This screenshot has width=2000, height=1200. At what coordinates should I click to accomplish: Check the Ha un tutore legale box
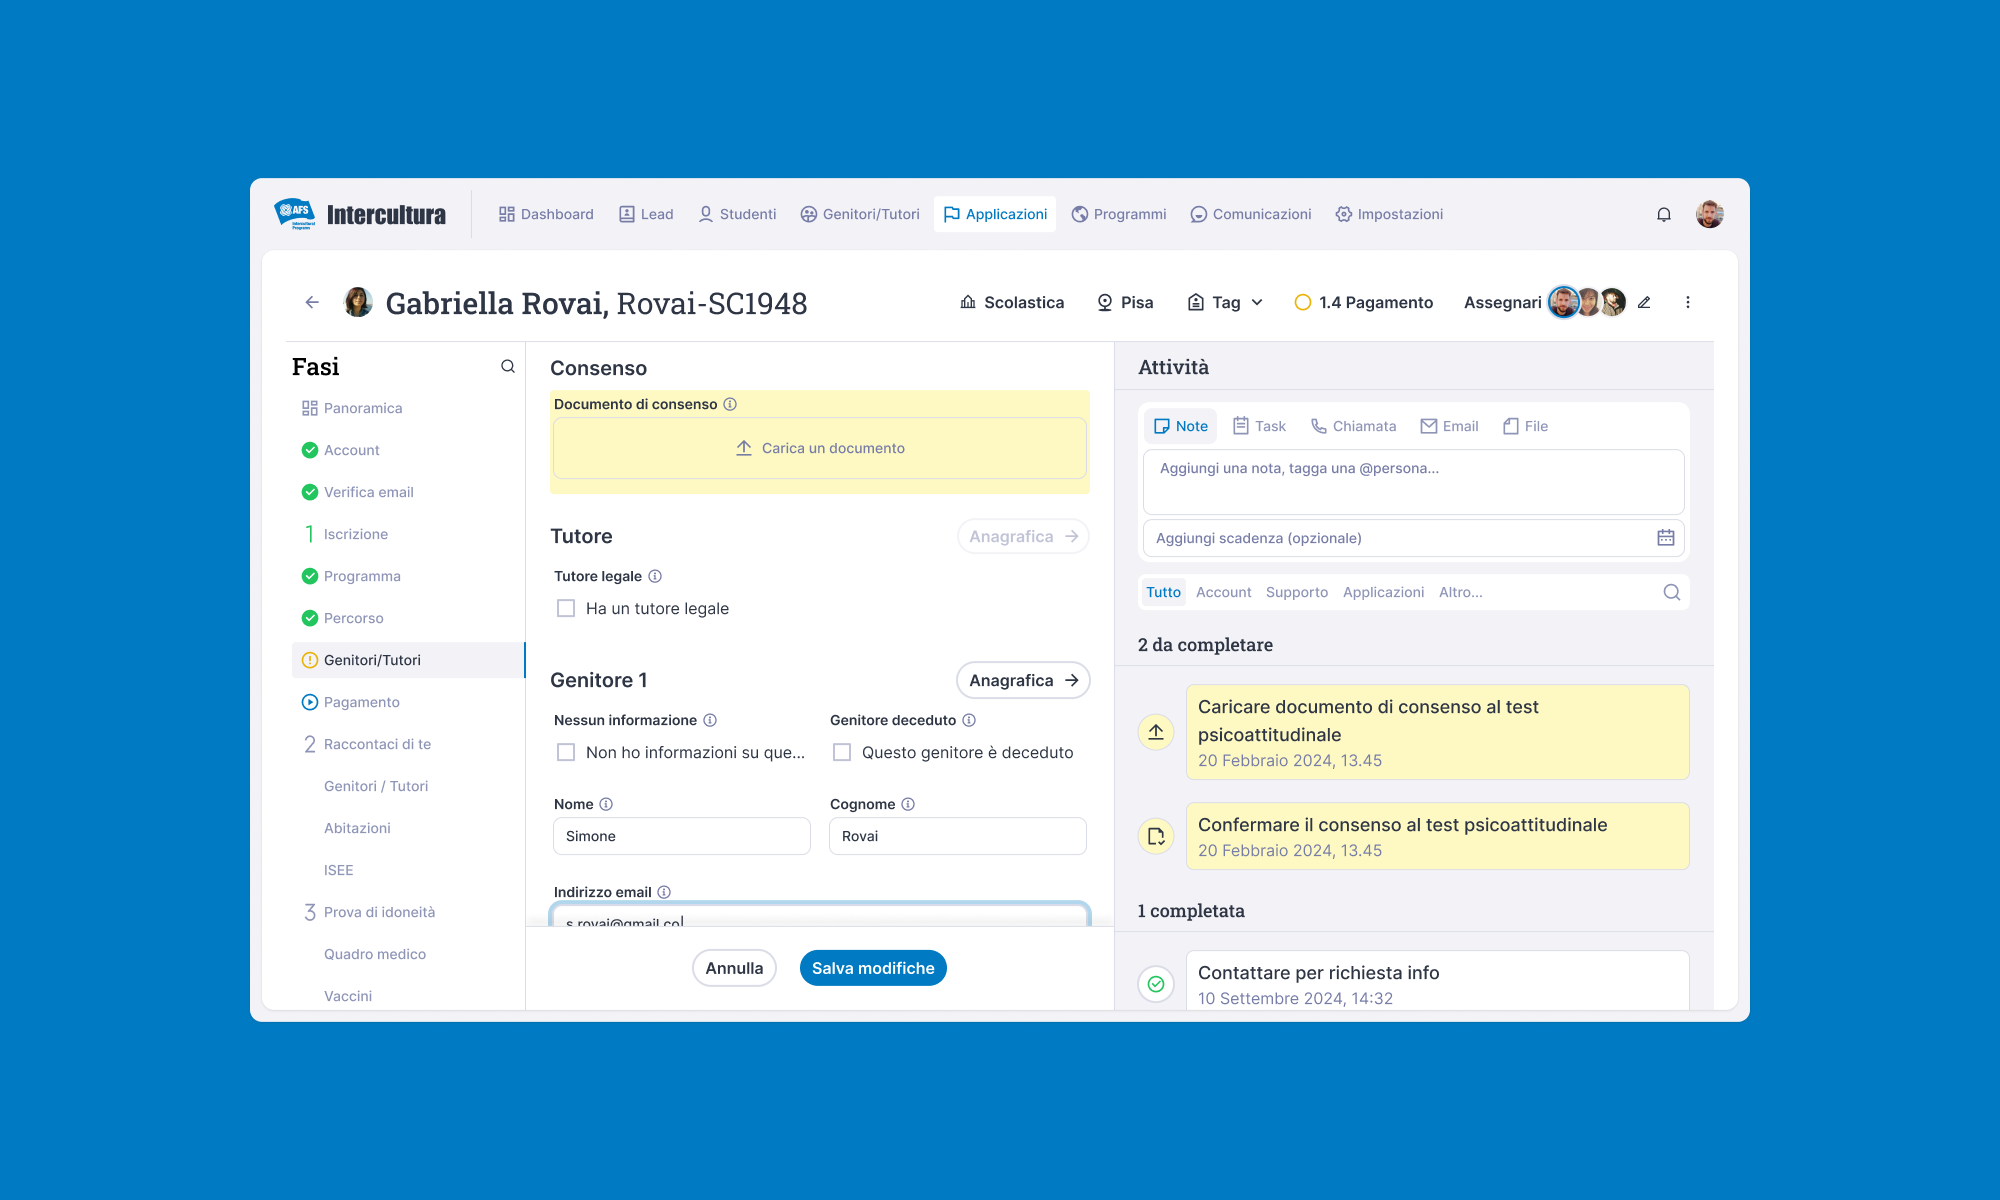566,608
